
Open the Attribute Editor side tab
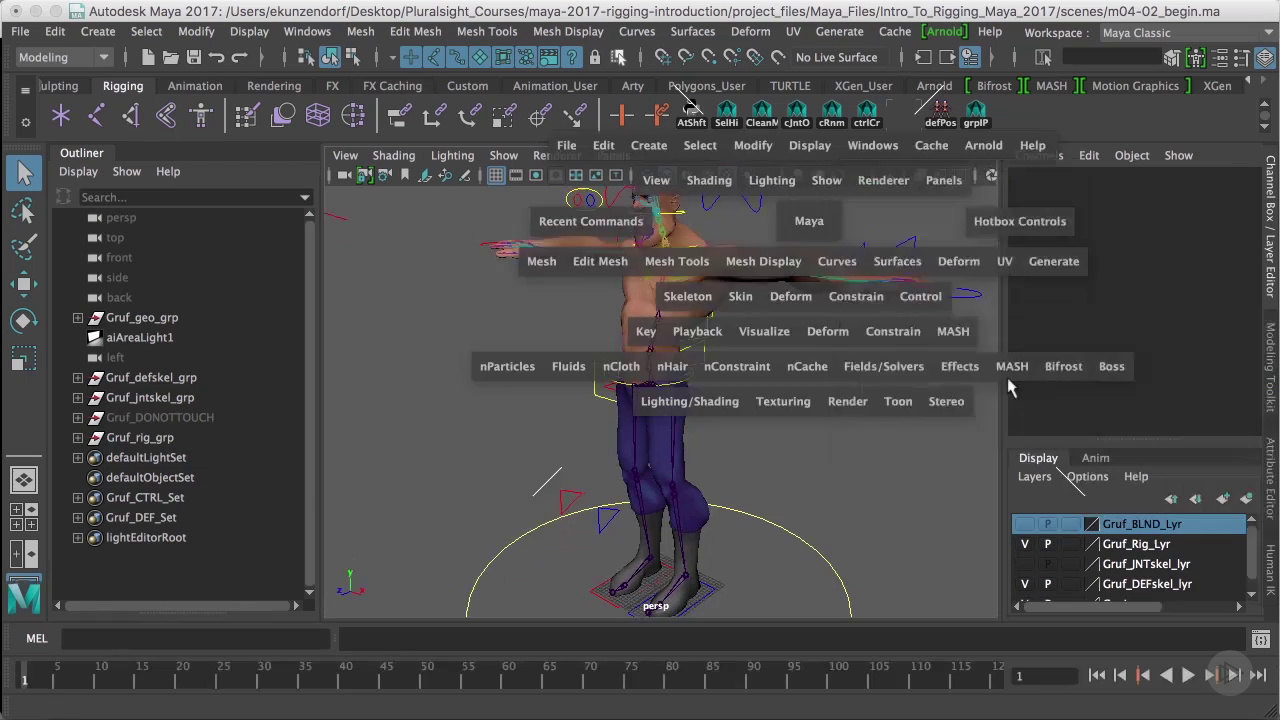1271,476
